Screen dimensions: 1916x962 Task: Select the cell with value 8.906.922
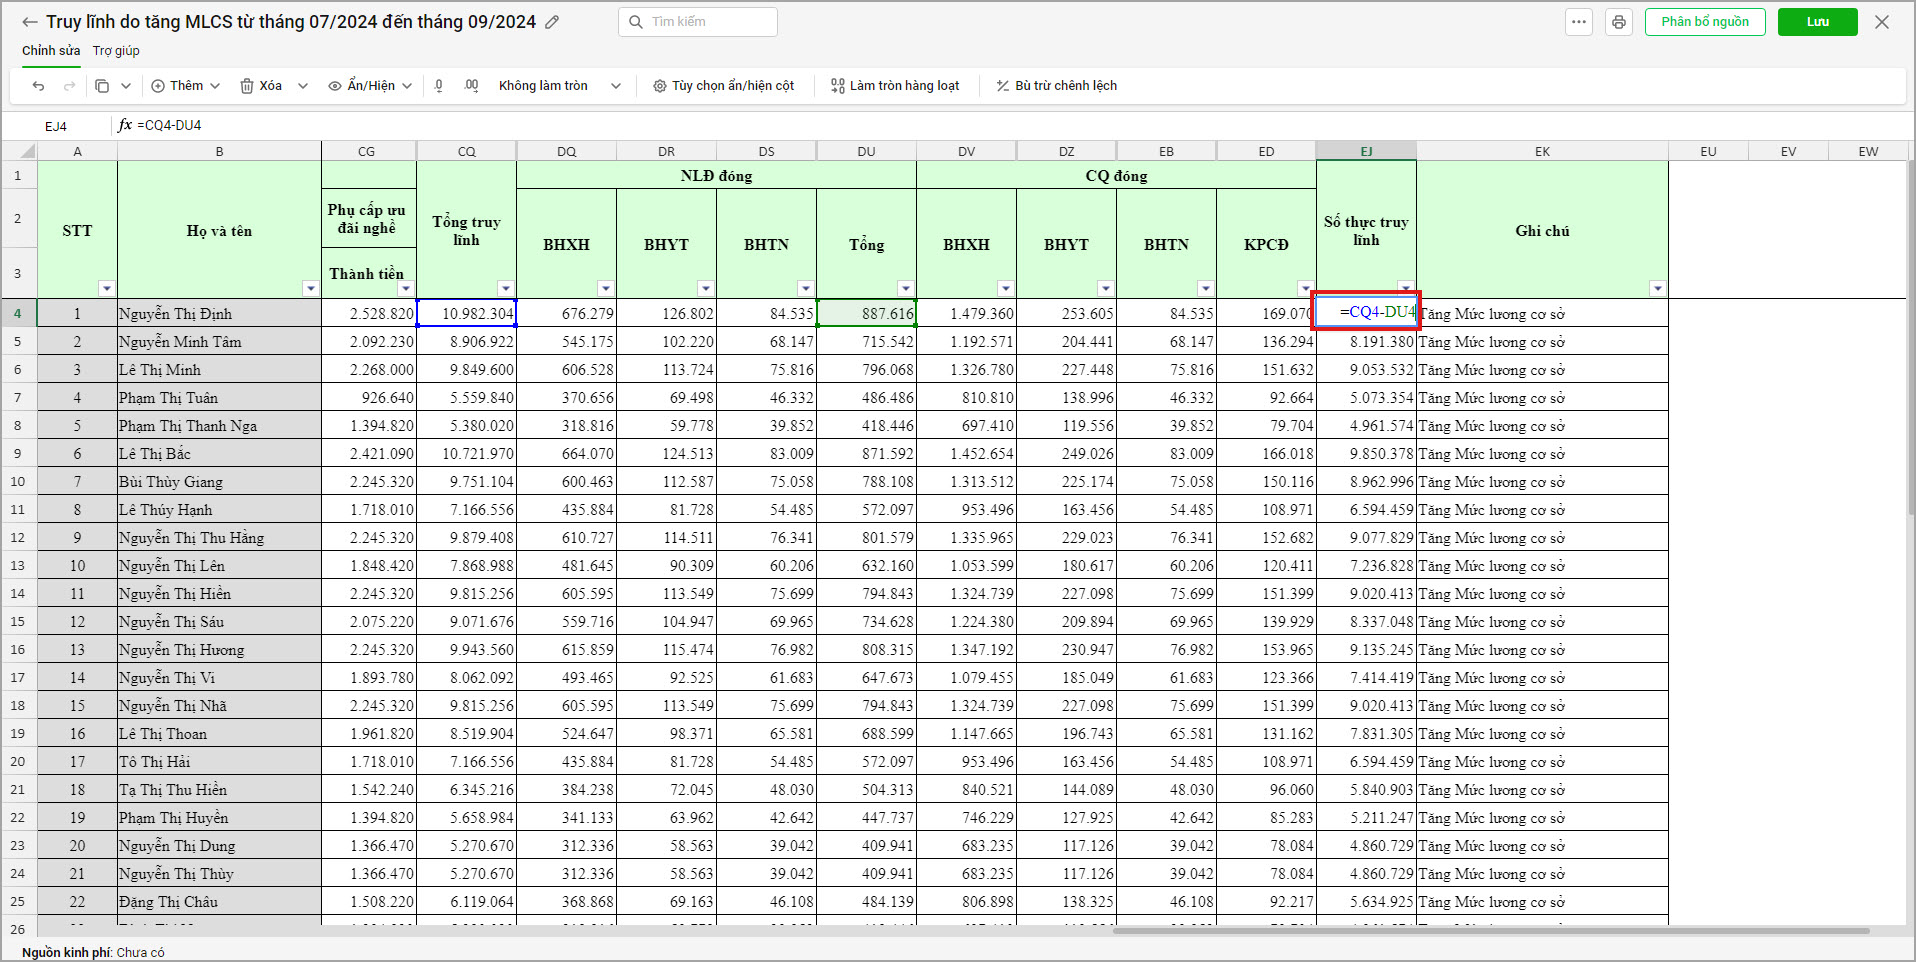coord(467,342)
